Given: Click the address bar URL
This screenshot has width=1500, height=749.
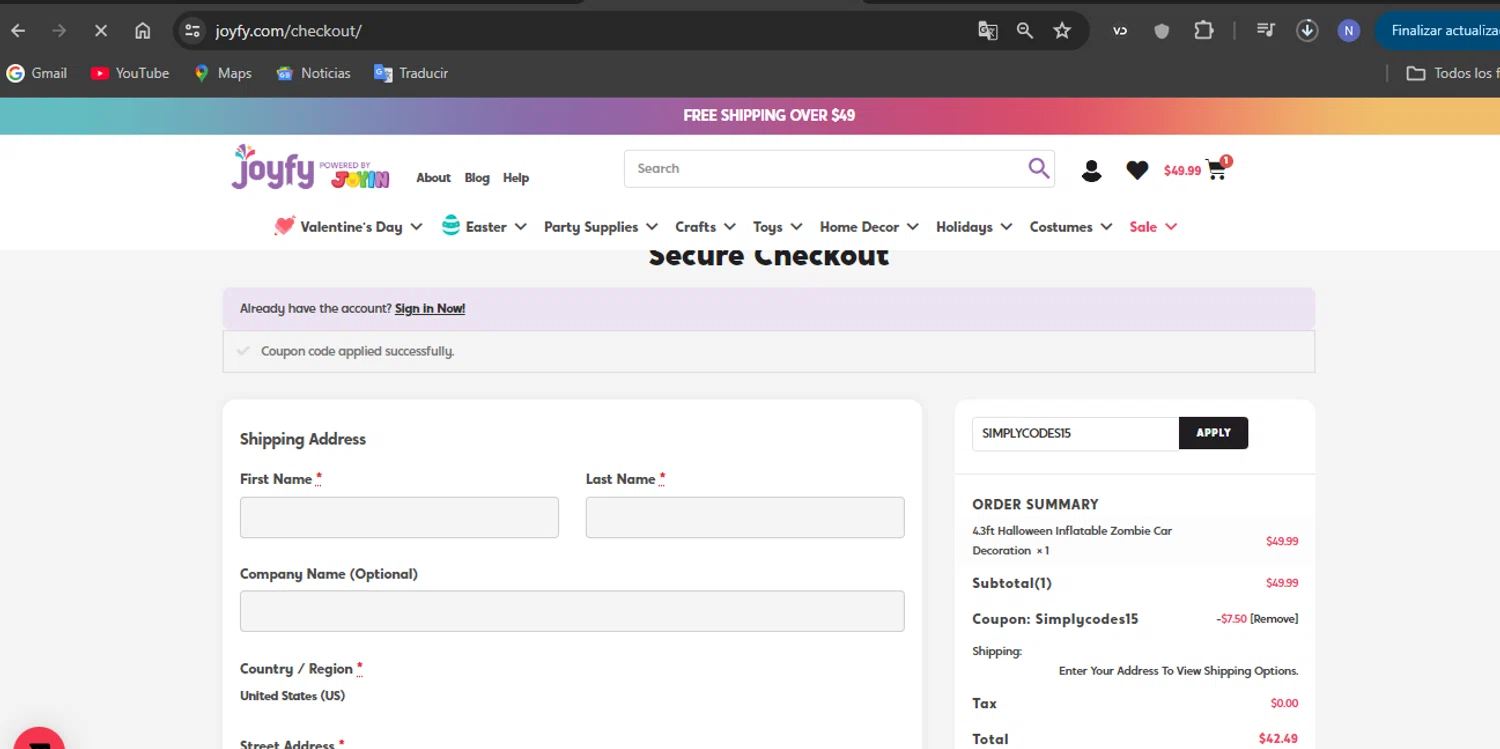Looking at the screenshot, I should click(288, 31).
